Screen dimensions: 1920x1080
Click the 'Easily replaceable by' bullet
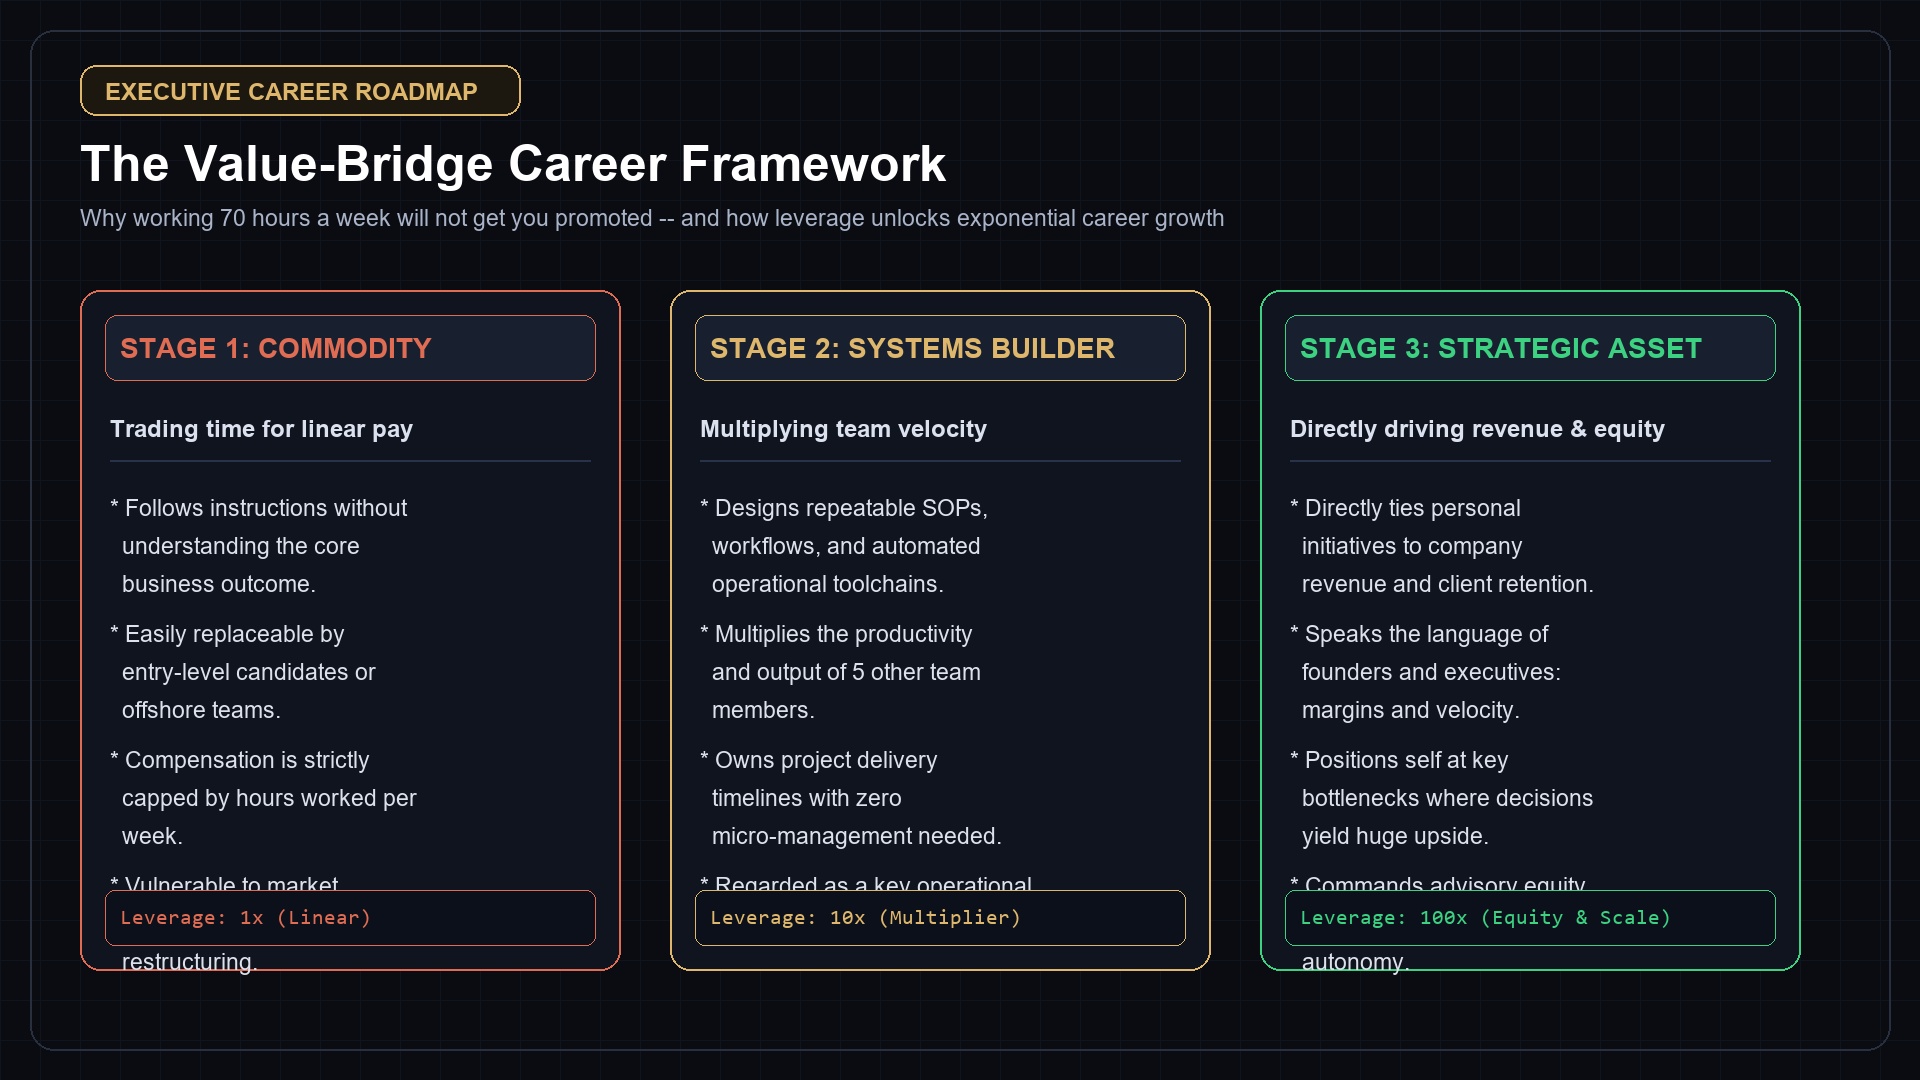[x=243, y=672]
